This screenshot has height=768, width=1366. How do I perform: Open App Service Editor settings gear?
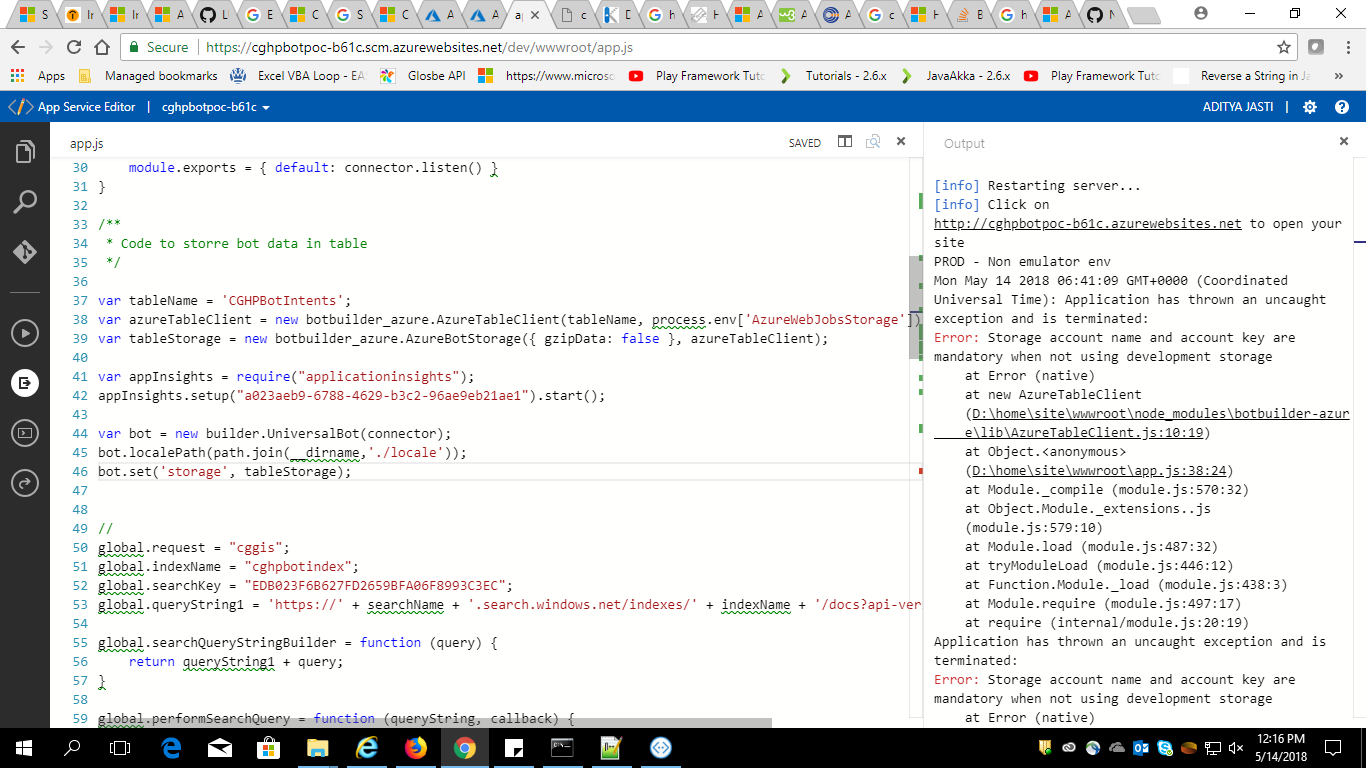click(1310, 107)
